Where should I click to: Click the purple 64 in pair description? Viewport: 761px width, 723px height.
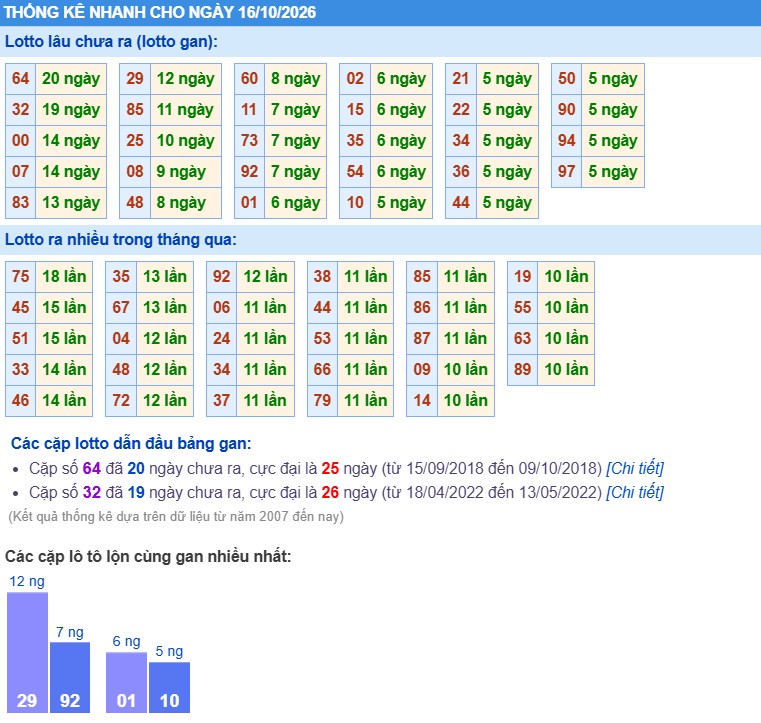tap(92, 468)
